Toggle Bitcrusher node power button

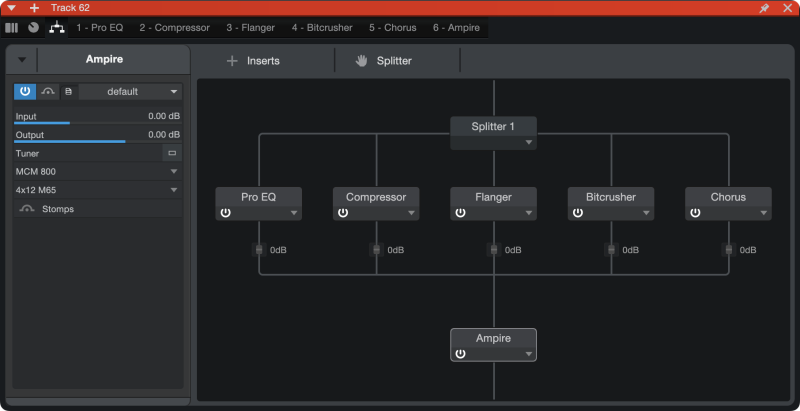pos(578,213)
